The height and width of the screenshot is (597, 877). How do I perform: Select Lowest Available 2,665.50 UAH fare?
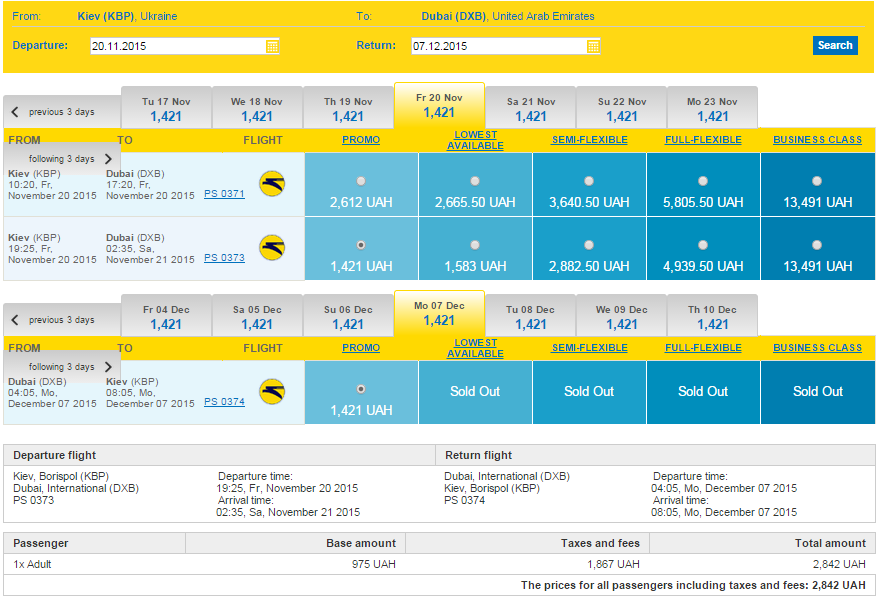pyautogui.click(x=475, y=181)
